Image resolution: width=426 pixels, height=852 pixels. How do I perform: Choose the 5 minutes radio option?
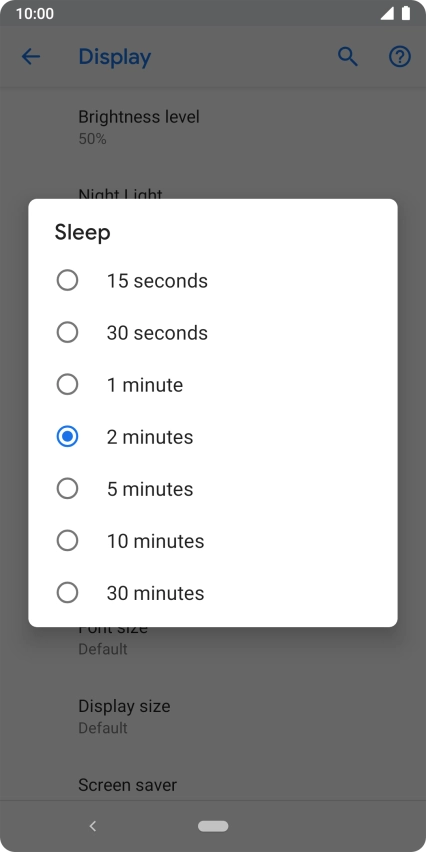coord(67,488)
